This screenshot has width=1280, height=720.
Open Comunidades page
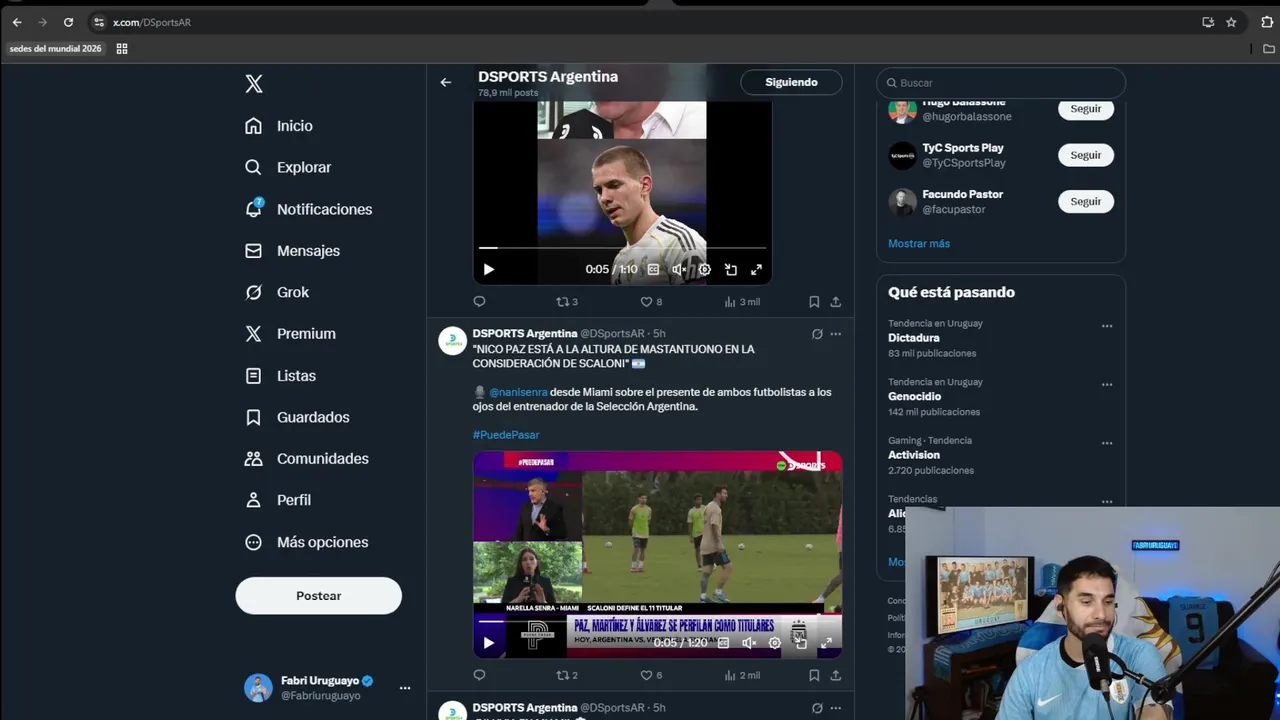click(308, 459)
